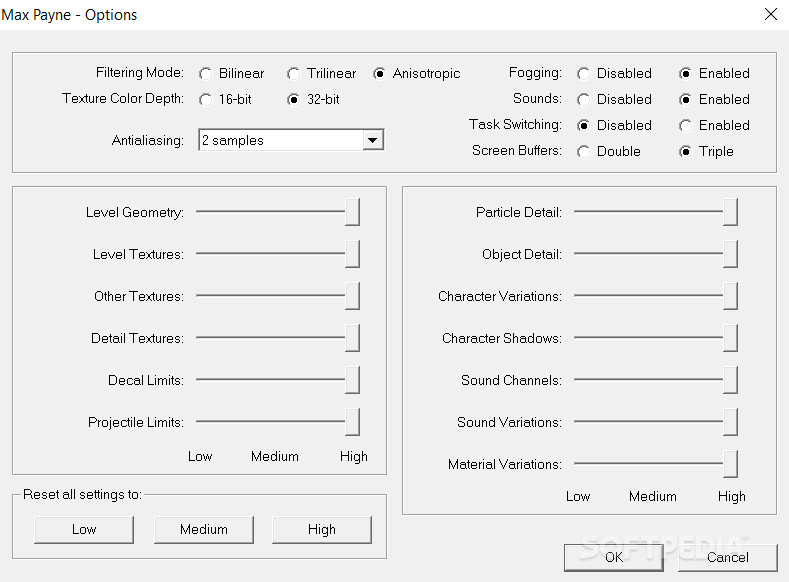Click the Particle Detail slider handle
Image resolution: width=789 pixels, height=582 pixels.
coord(730,212)
